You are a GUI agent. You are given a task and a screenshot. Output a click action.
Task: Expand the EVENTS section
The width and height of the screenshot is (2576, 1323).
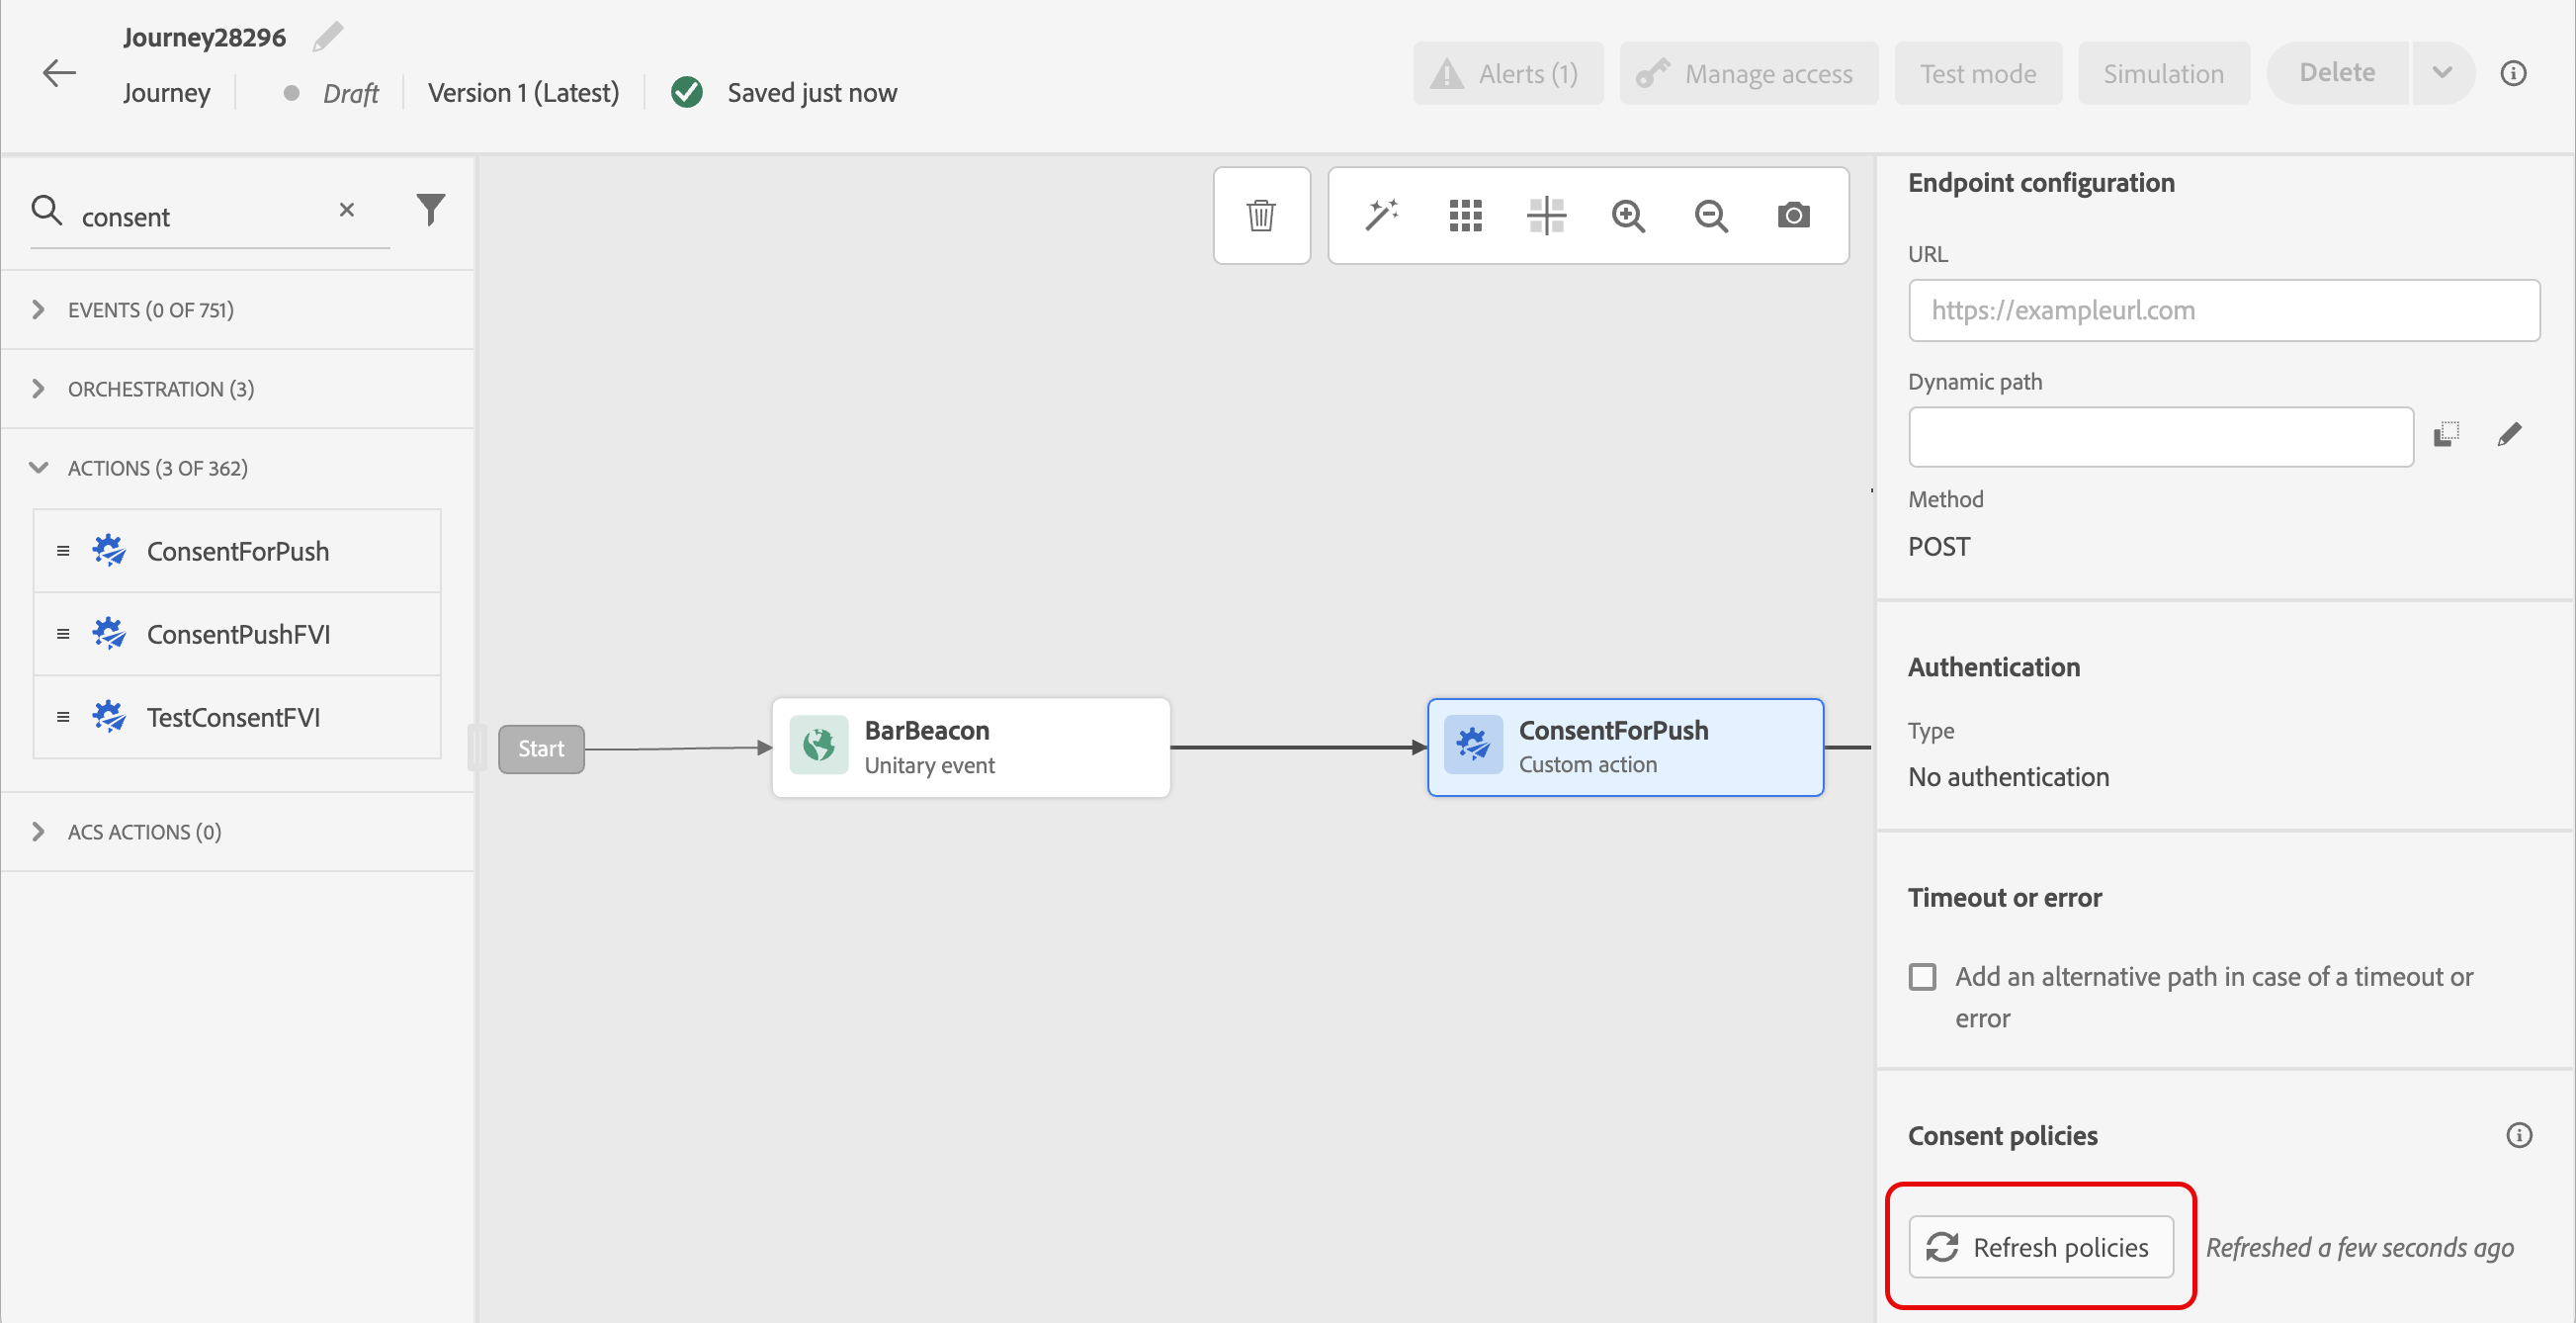click(39, 310)
